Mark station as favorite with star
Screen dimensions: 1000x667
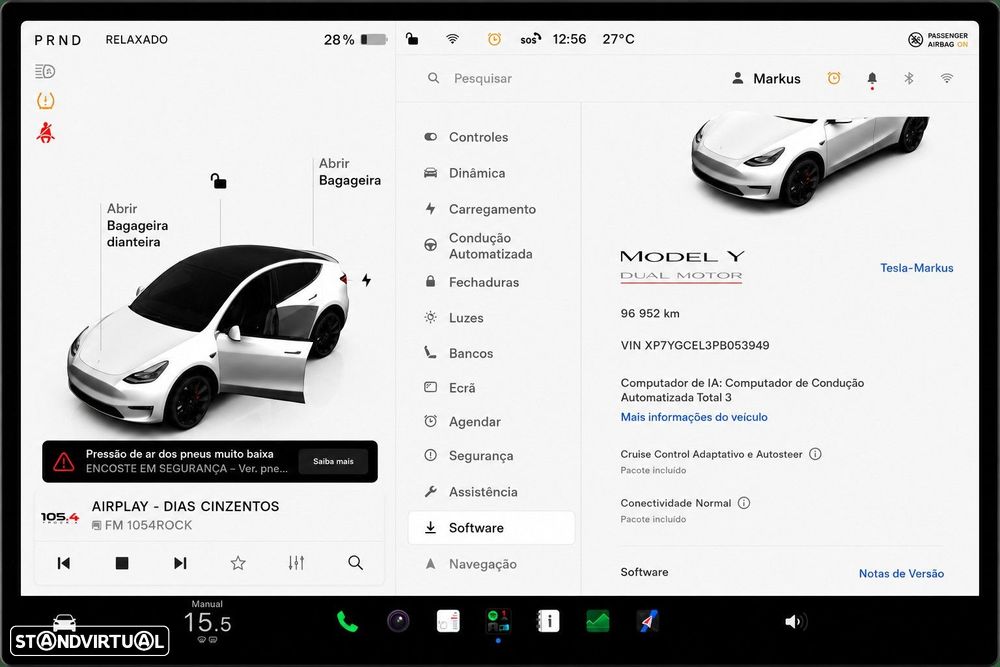238,563
